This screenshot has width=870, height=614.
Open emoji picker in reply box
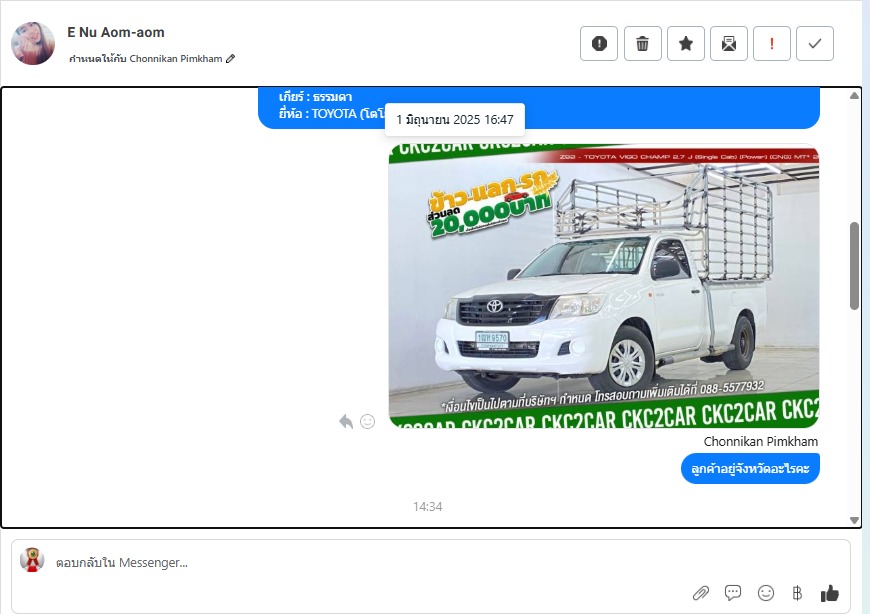pyautogui.click(x=766, y=593)
